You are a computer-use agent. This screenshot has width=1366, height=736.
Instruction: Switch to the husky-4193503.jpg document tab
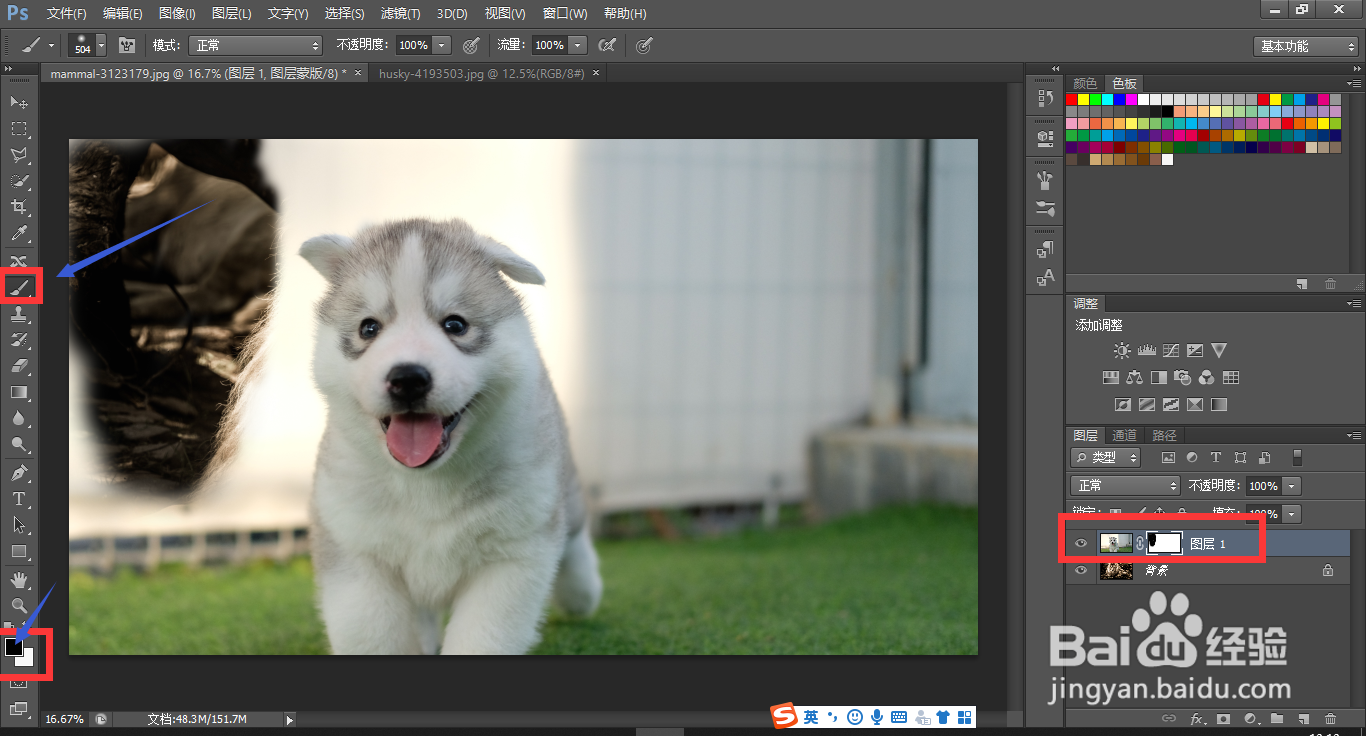coord(480,73)
